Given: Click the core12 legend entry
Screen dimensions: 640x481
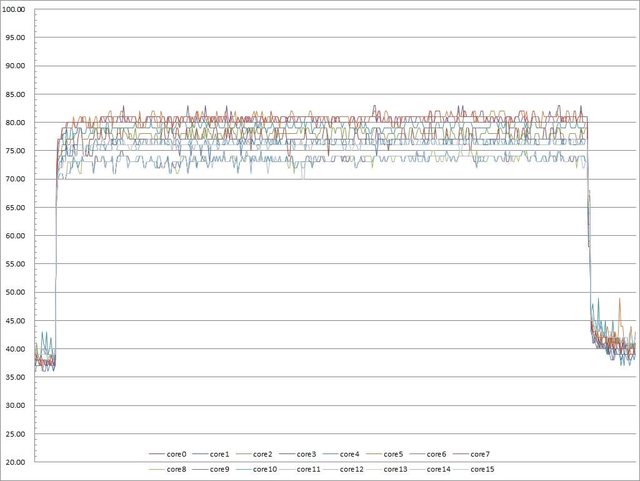Looking at the screenshot, I should click(x=352, y=468).
